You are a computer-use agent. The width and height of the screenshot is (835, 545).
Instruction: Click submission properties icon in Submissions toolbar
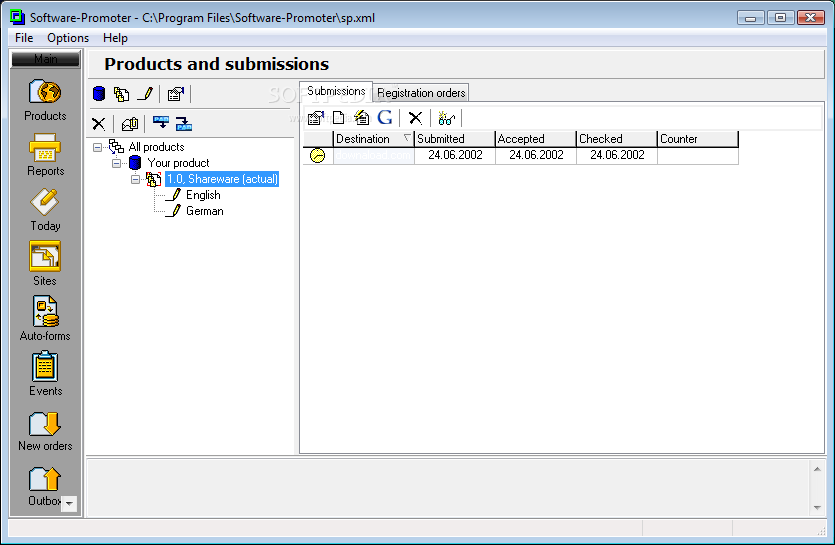(x=316, y=118)
